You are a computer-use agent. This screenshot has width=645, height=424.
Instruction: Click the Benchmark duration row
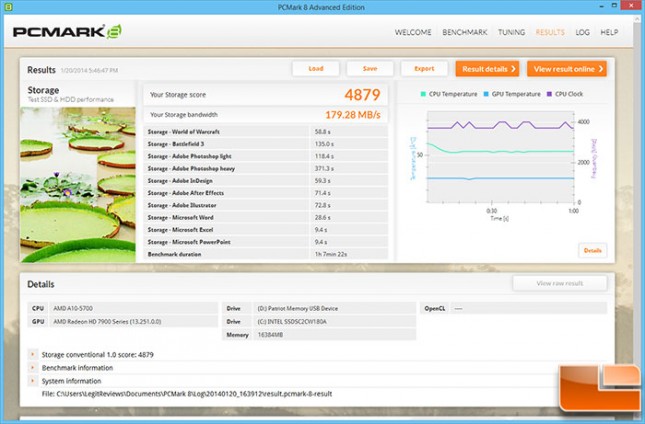(266, 254)
